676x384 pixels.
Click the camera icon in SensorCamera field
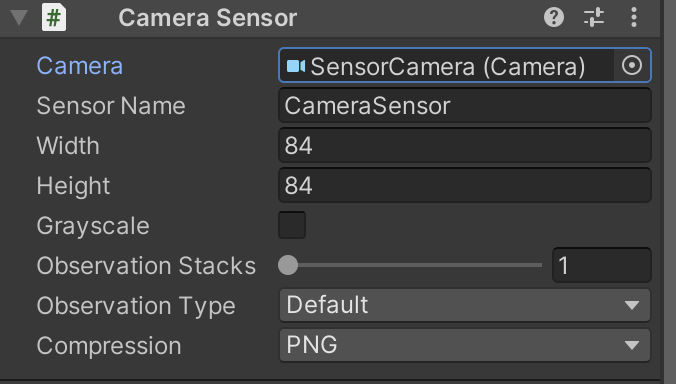(x=296, y=66)
